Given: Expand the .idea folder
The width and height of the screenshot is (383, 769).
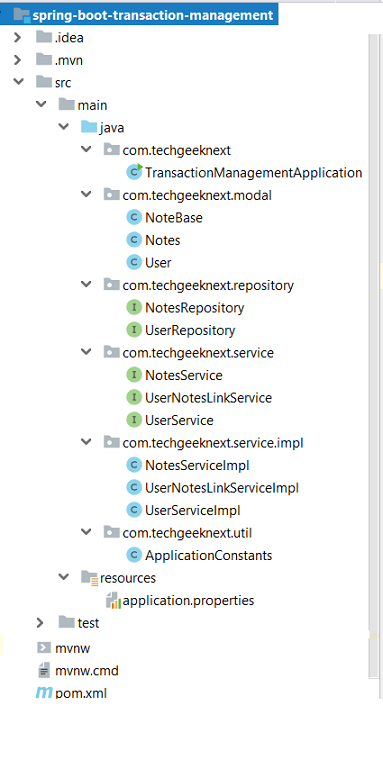Looking at the screenshot, I should [x=18, y=37].
